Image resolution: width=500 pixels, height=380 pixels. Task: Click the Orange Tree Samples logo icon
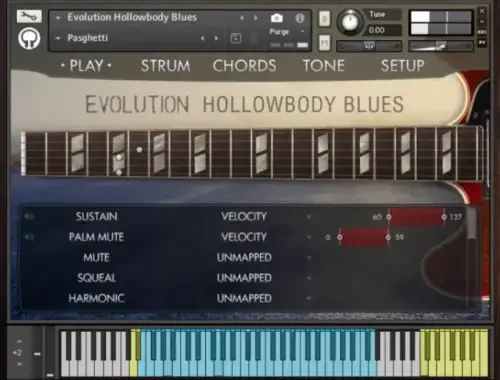click(x=29, y=38)
